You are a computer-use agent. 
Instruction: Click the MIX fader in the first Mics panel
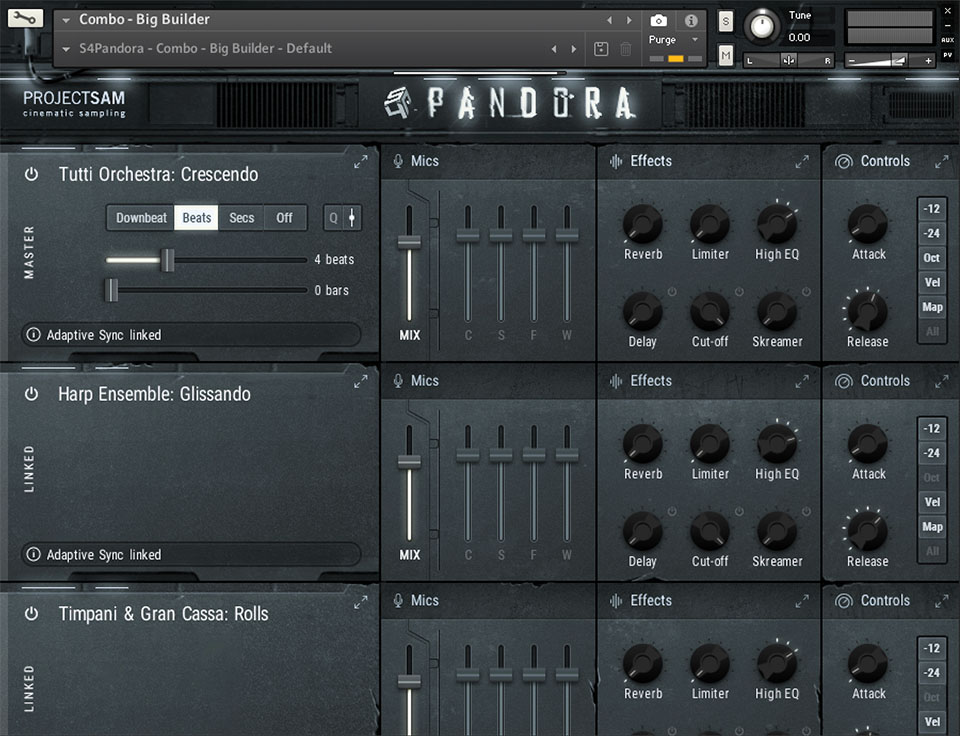click(409, 241)
